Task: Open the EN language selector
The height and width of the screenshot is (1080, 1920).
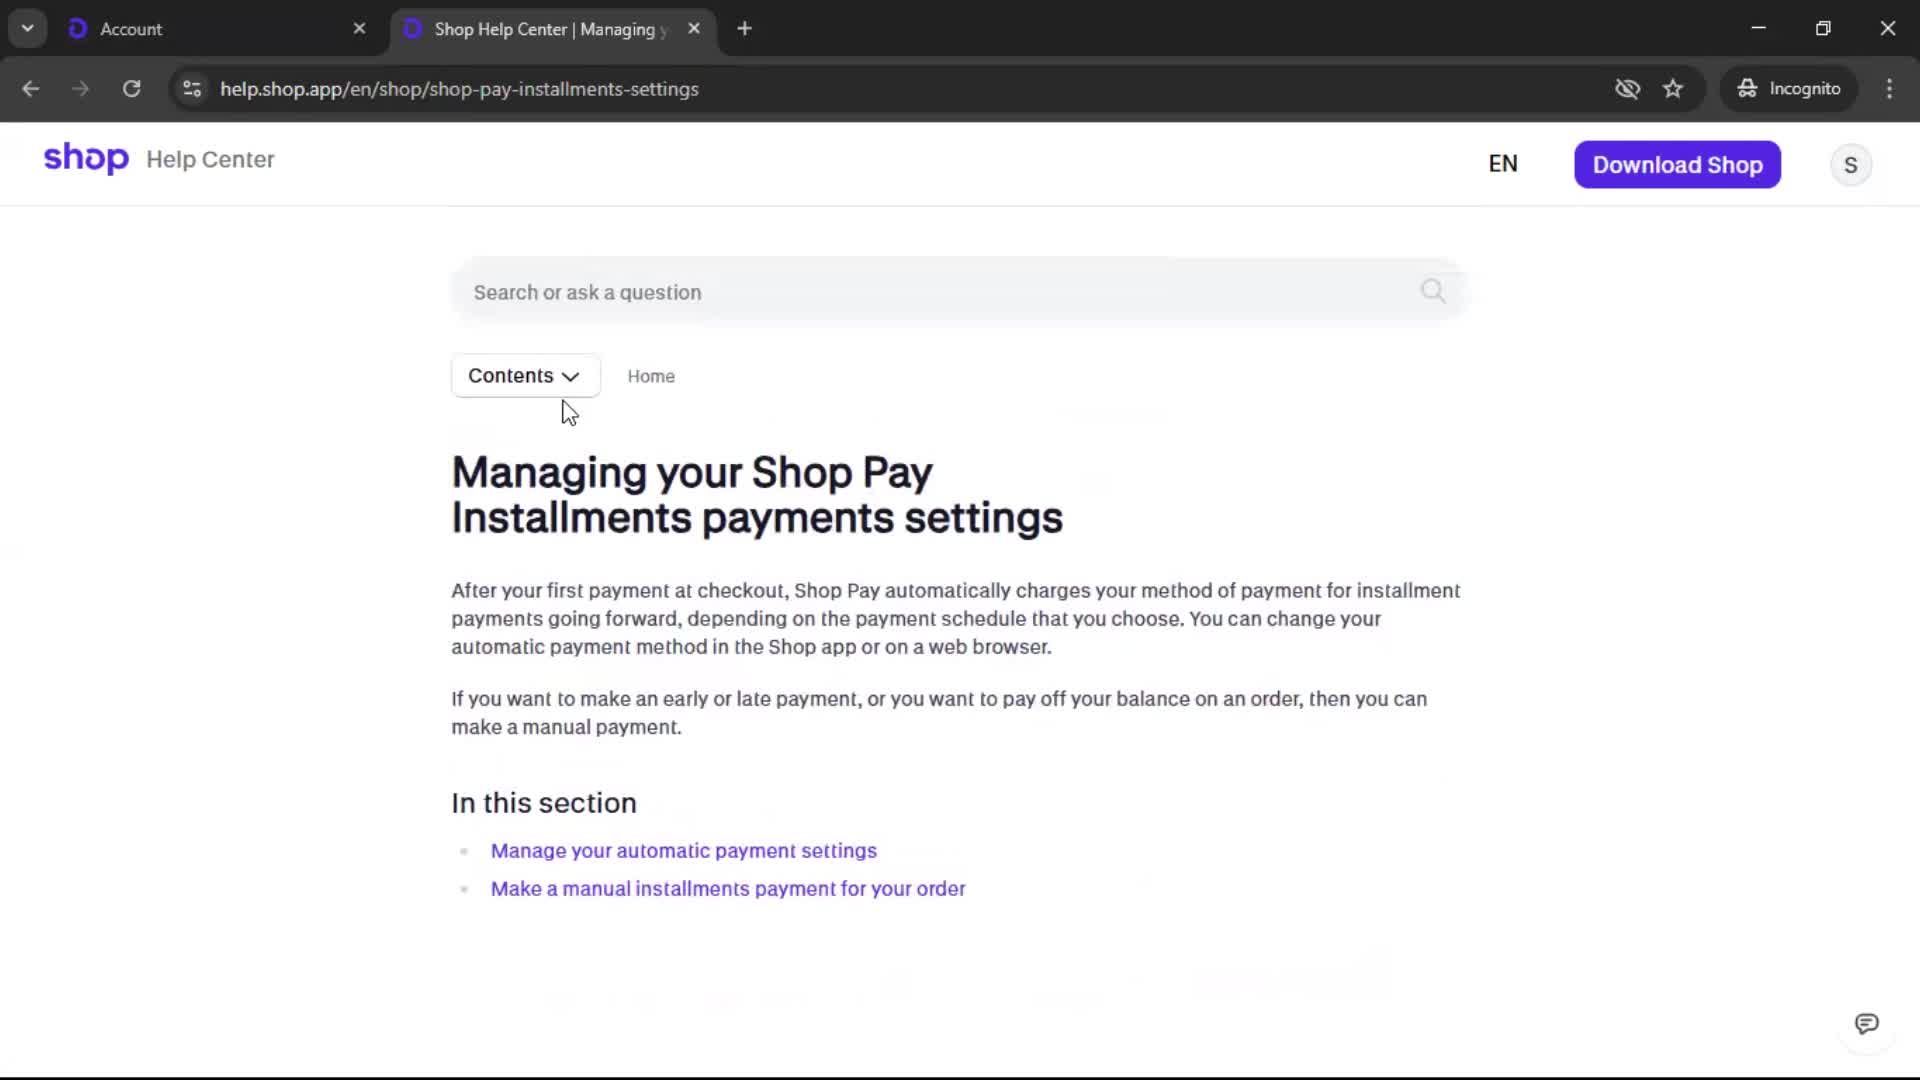Action: click(1502, 164)
